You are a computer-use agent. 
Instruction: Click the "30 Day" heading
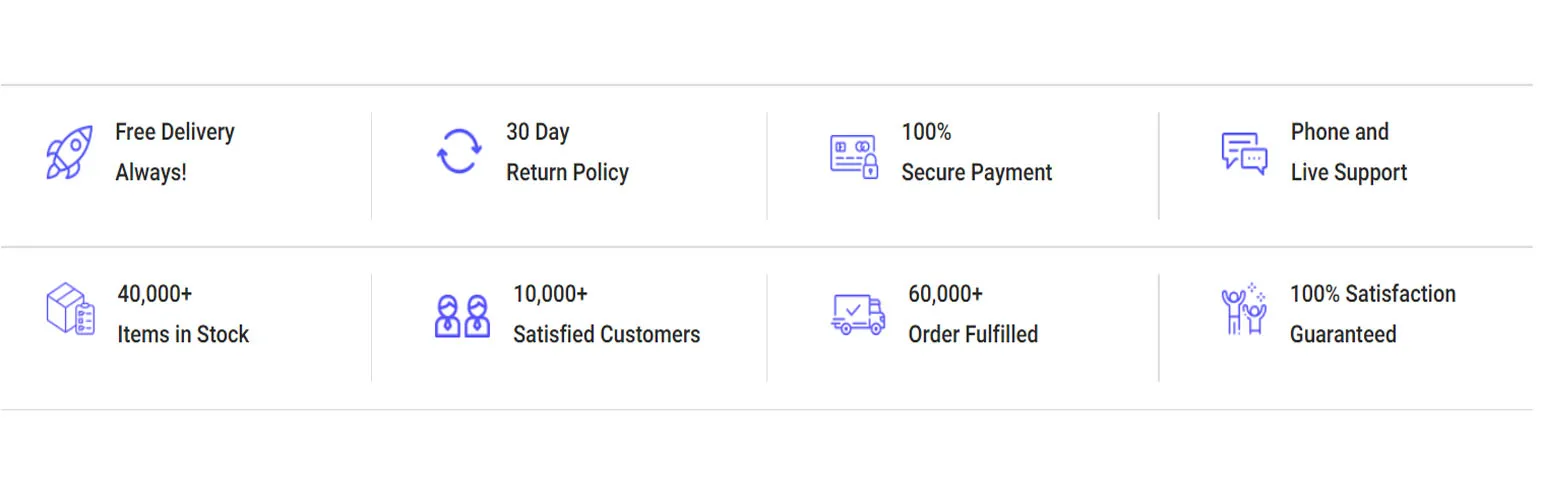pyautogui.click(x=537, y=132)
